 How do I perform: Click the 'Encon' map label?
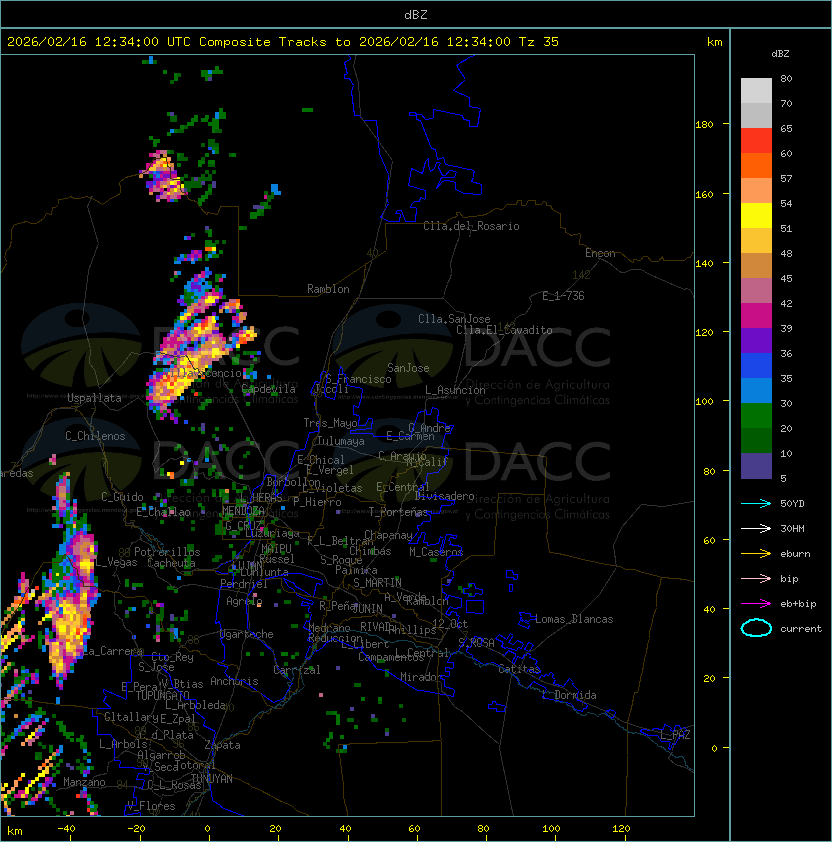(x=600, y=253)
